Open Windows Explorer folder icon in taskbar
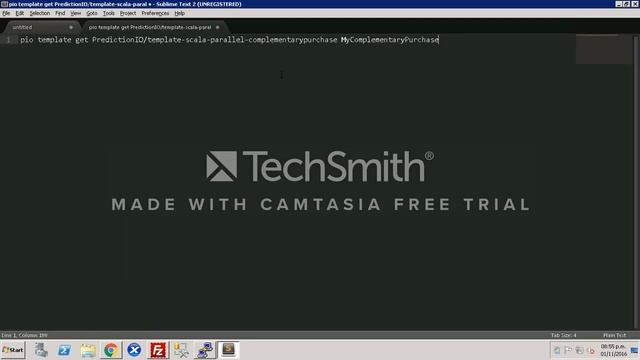The height and width of the screenshot is (360, 640). coord(88,350)
